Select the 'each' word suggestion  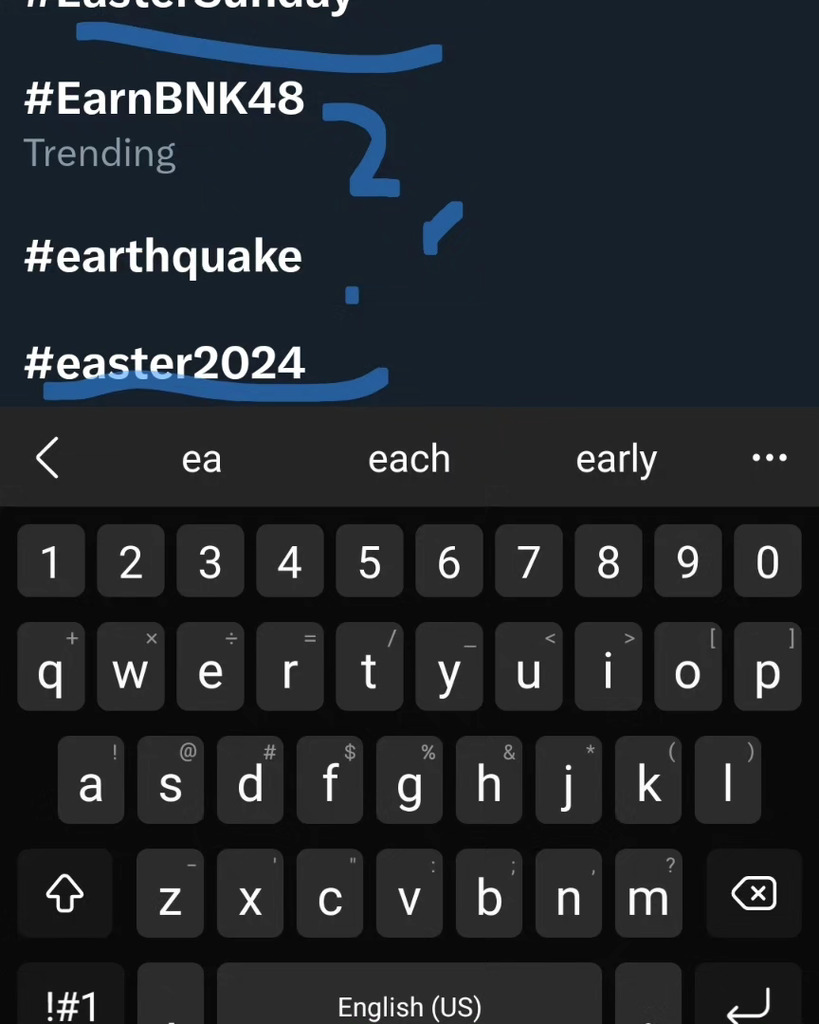pos(409,459)
